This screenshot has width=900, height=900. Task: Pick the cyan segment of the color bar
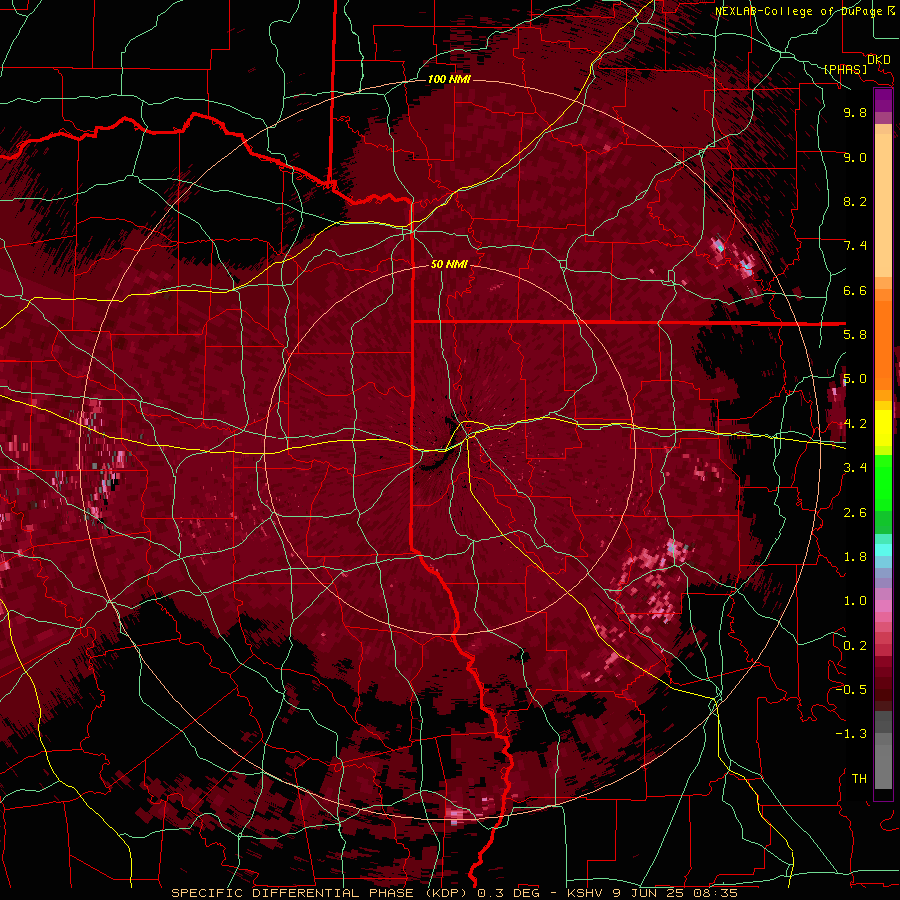(883, 549)
